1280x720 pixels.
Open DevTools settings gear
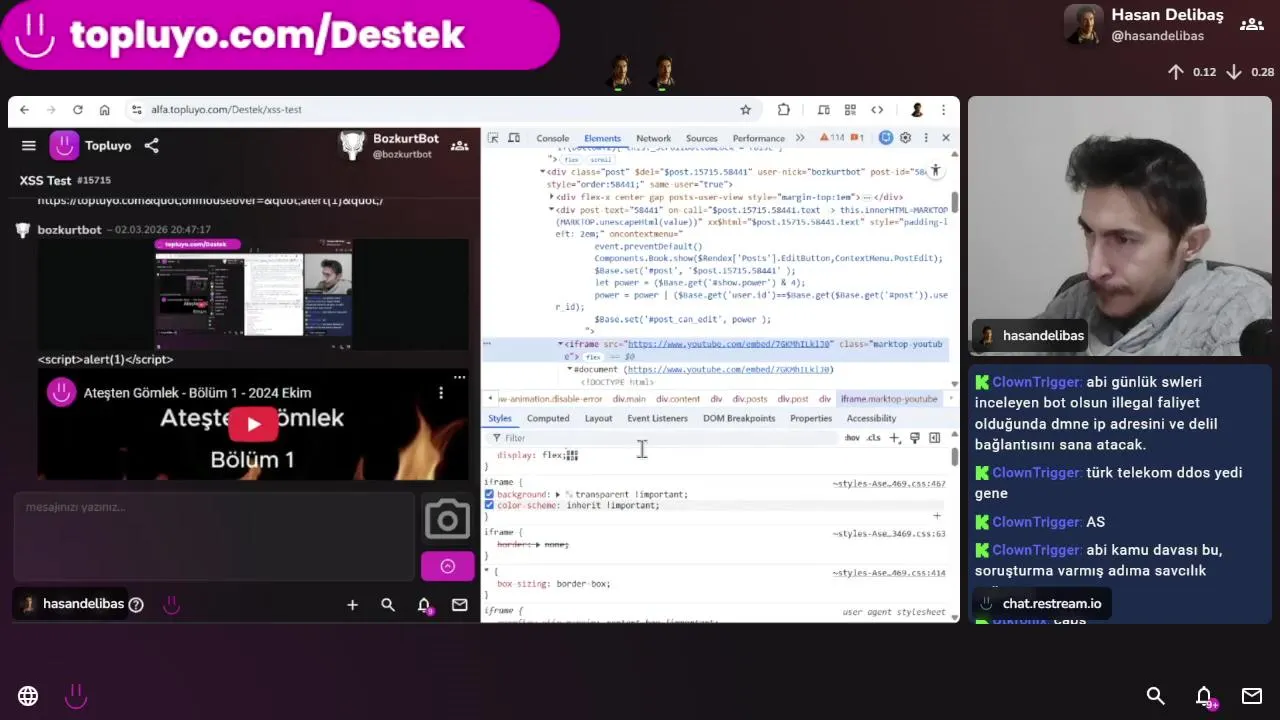pos(905,138)
